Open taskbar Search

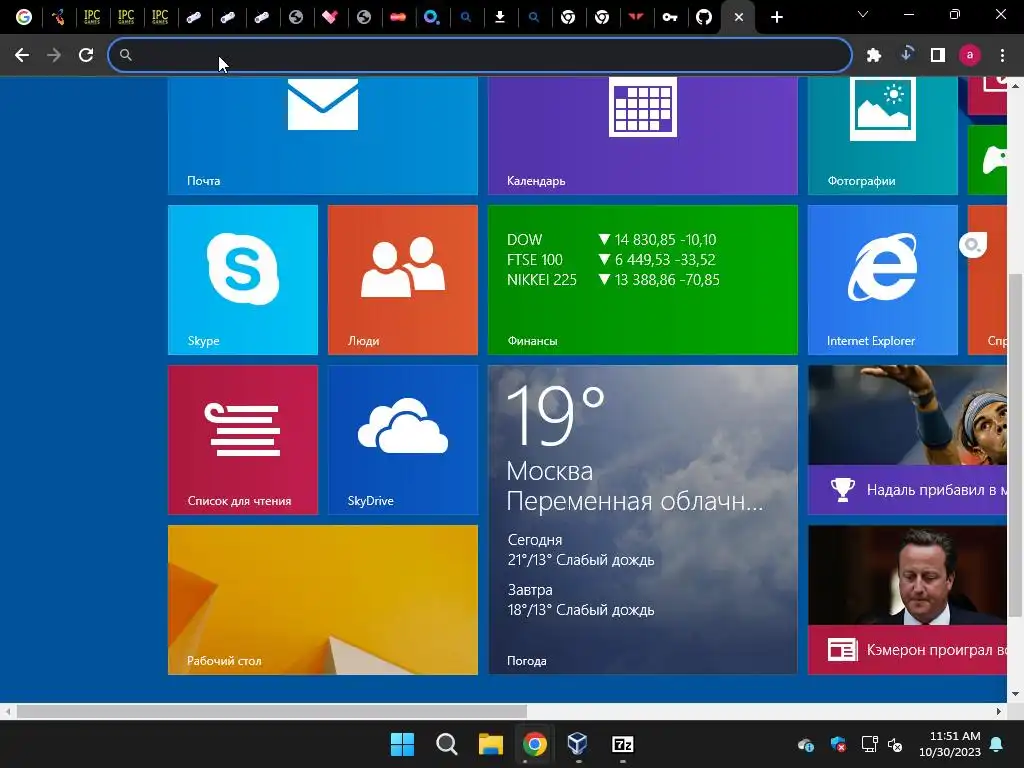[x=447, y=744]
